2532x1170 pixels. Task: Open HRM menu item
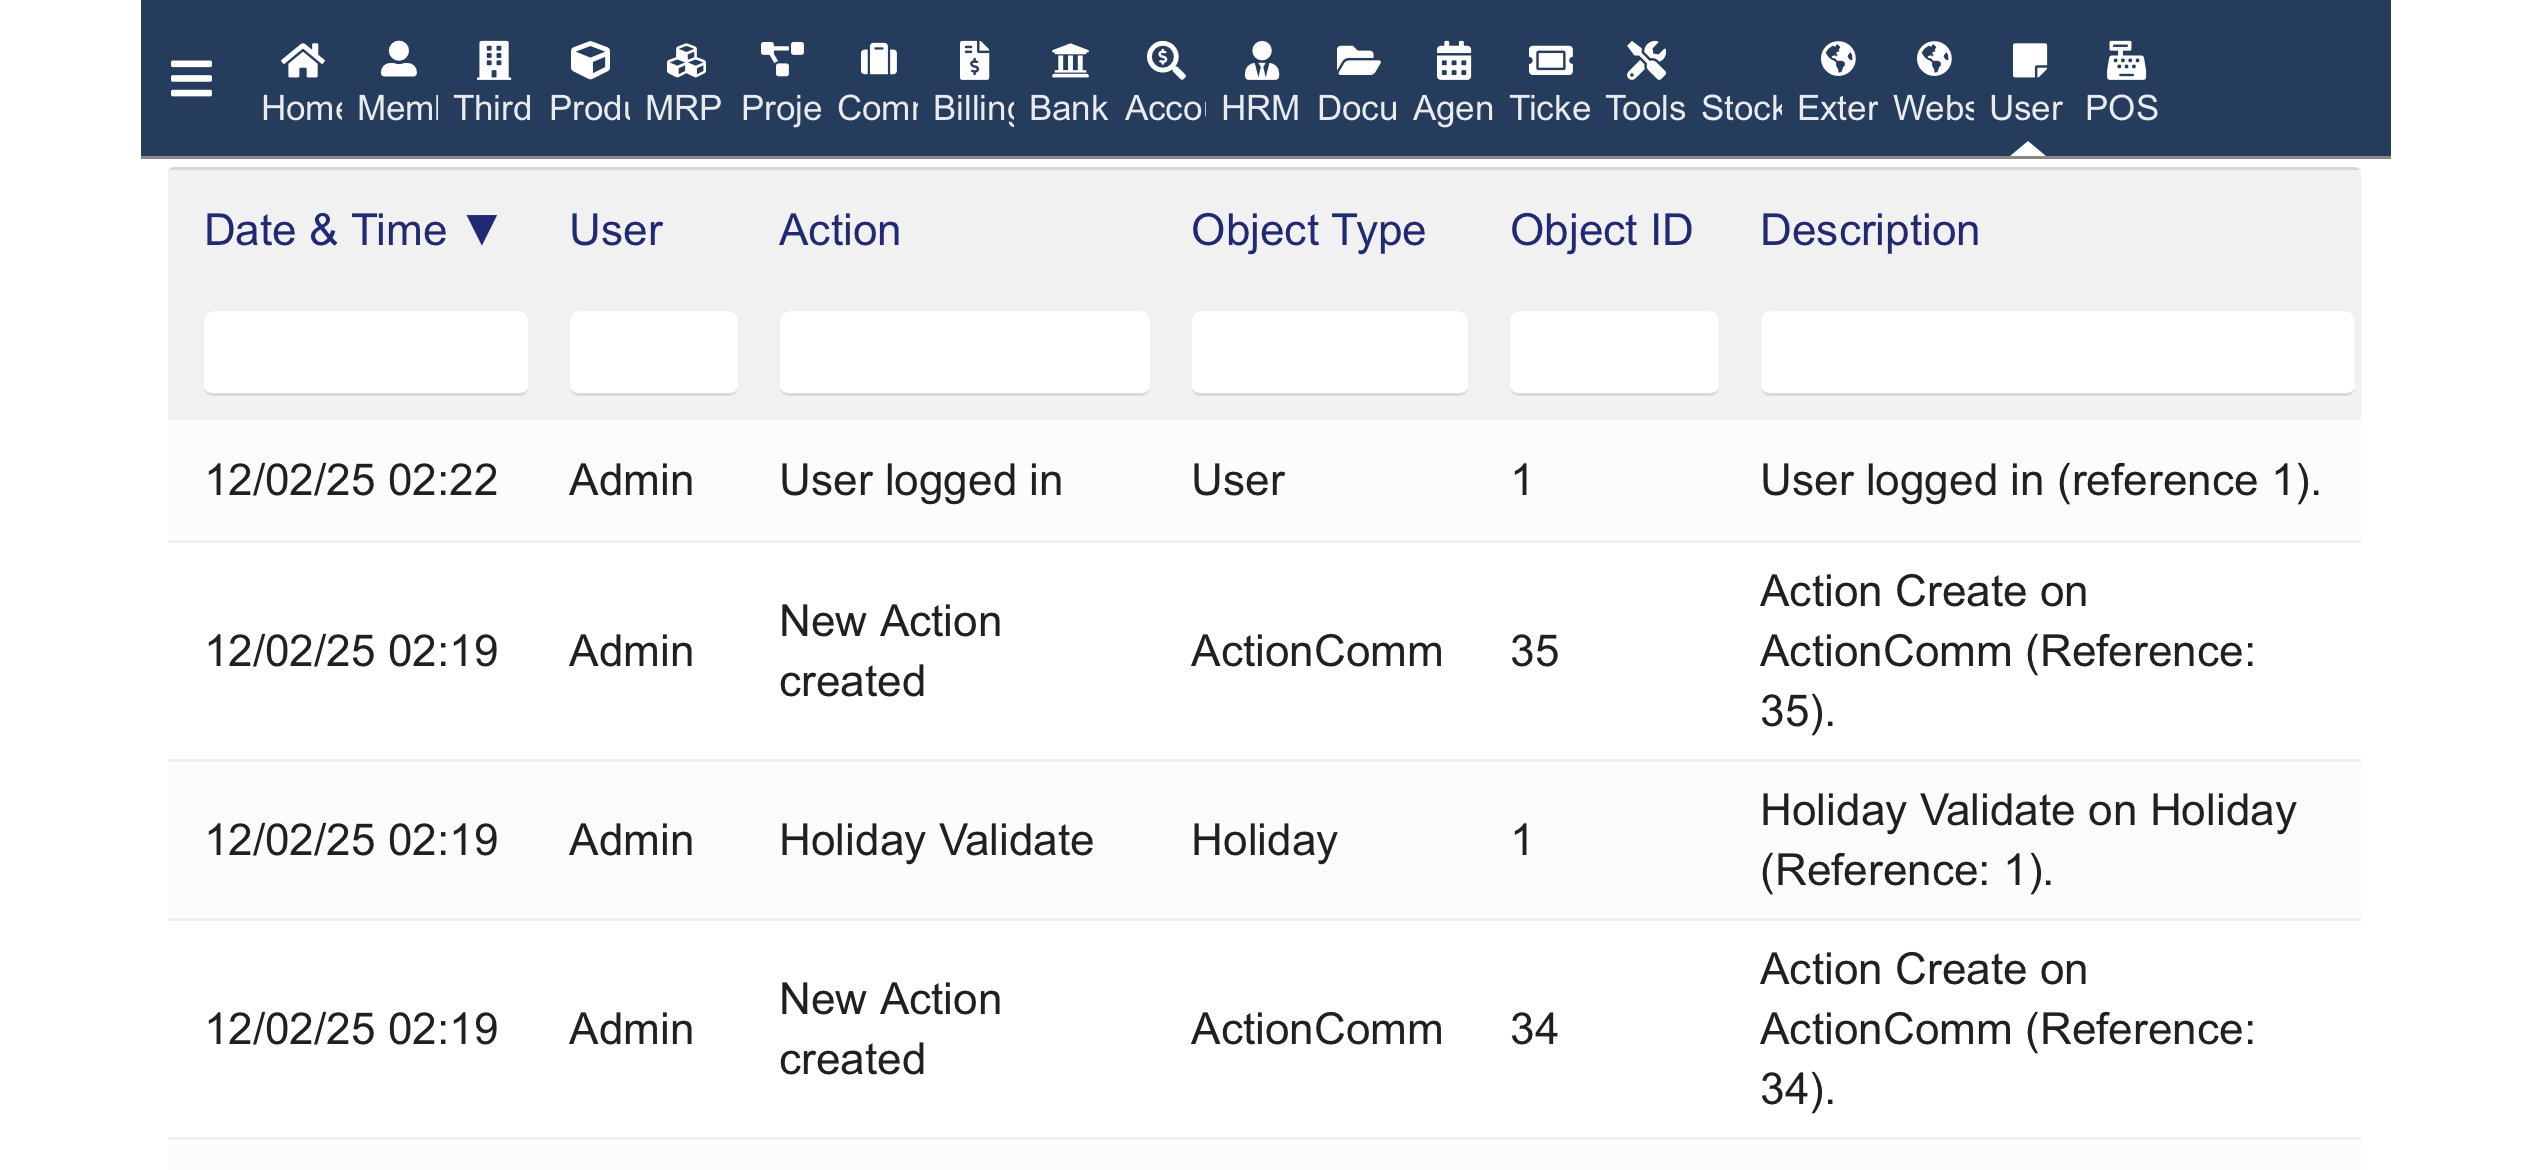pos(1260,82)
